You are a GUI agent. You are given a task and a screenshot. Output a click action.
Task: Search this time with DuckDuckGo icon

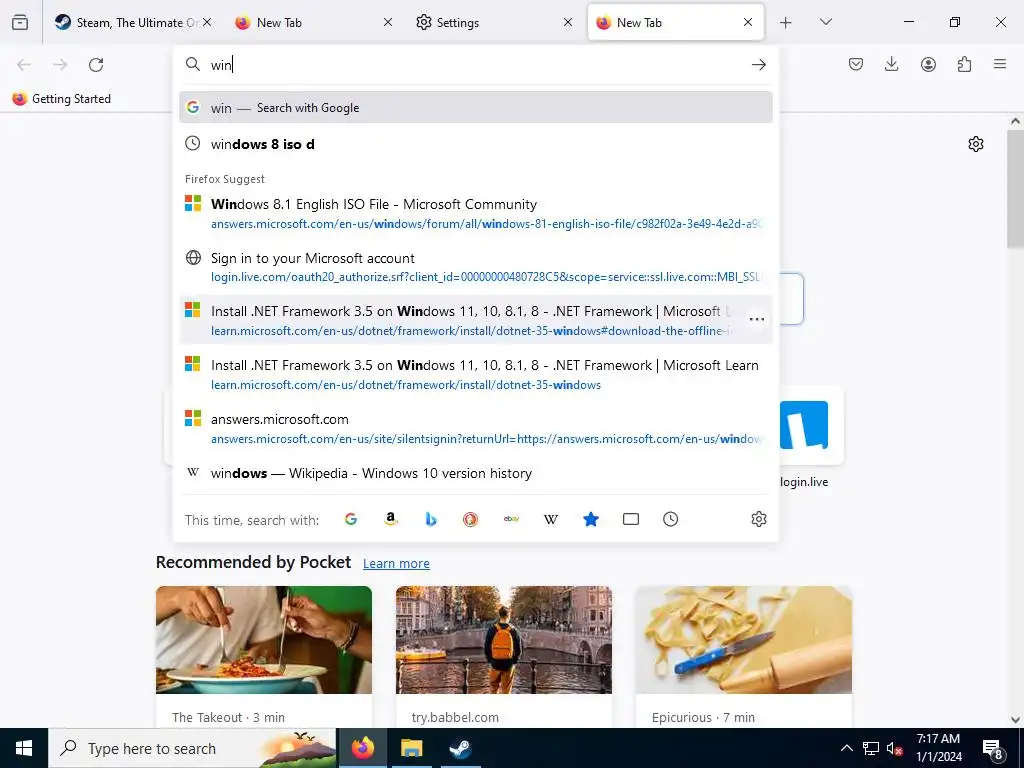click(x=470, y=519)
